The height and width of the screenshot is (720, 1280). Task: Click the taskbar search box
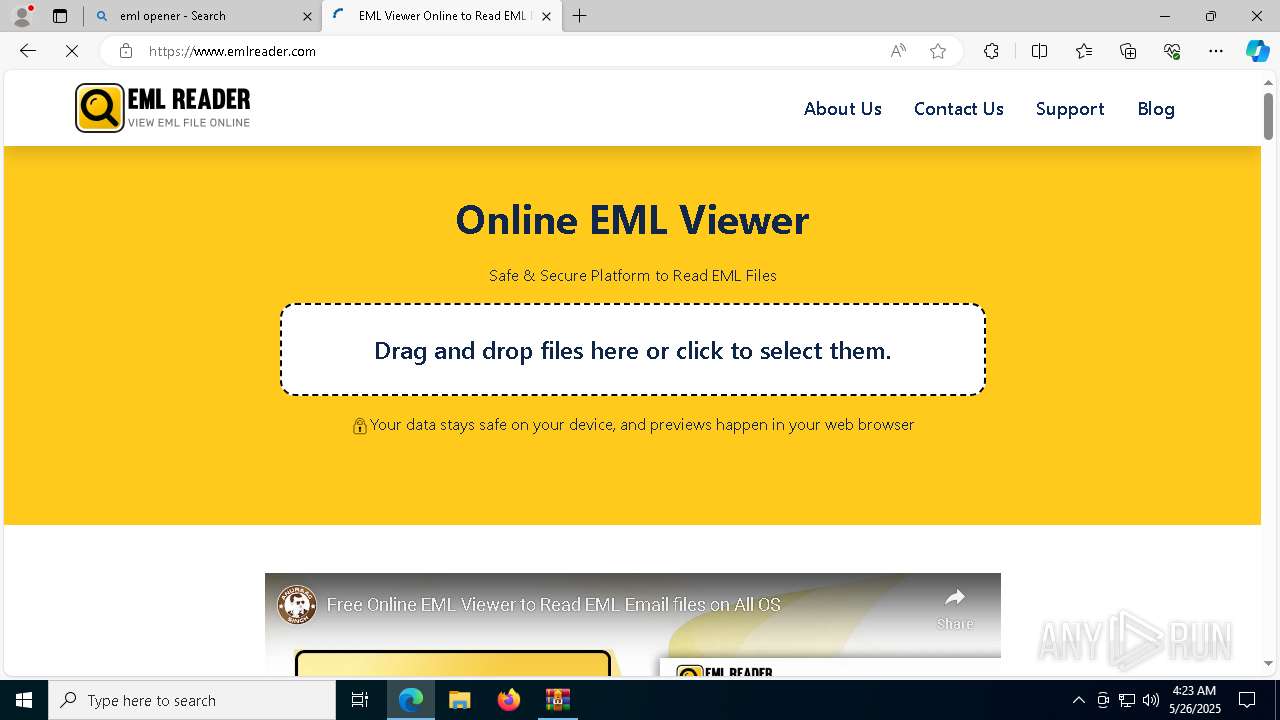click(x=192, y=700)
